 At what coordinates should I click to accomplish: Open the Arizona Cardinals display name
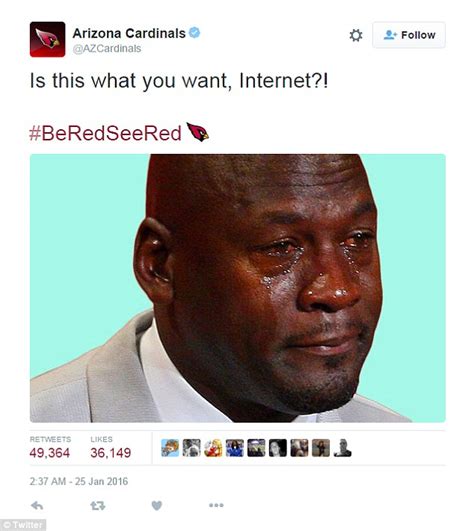129,33
